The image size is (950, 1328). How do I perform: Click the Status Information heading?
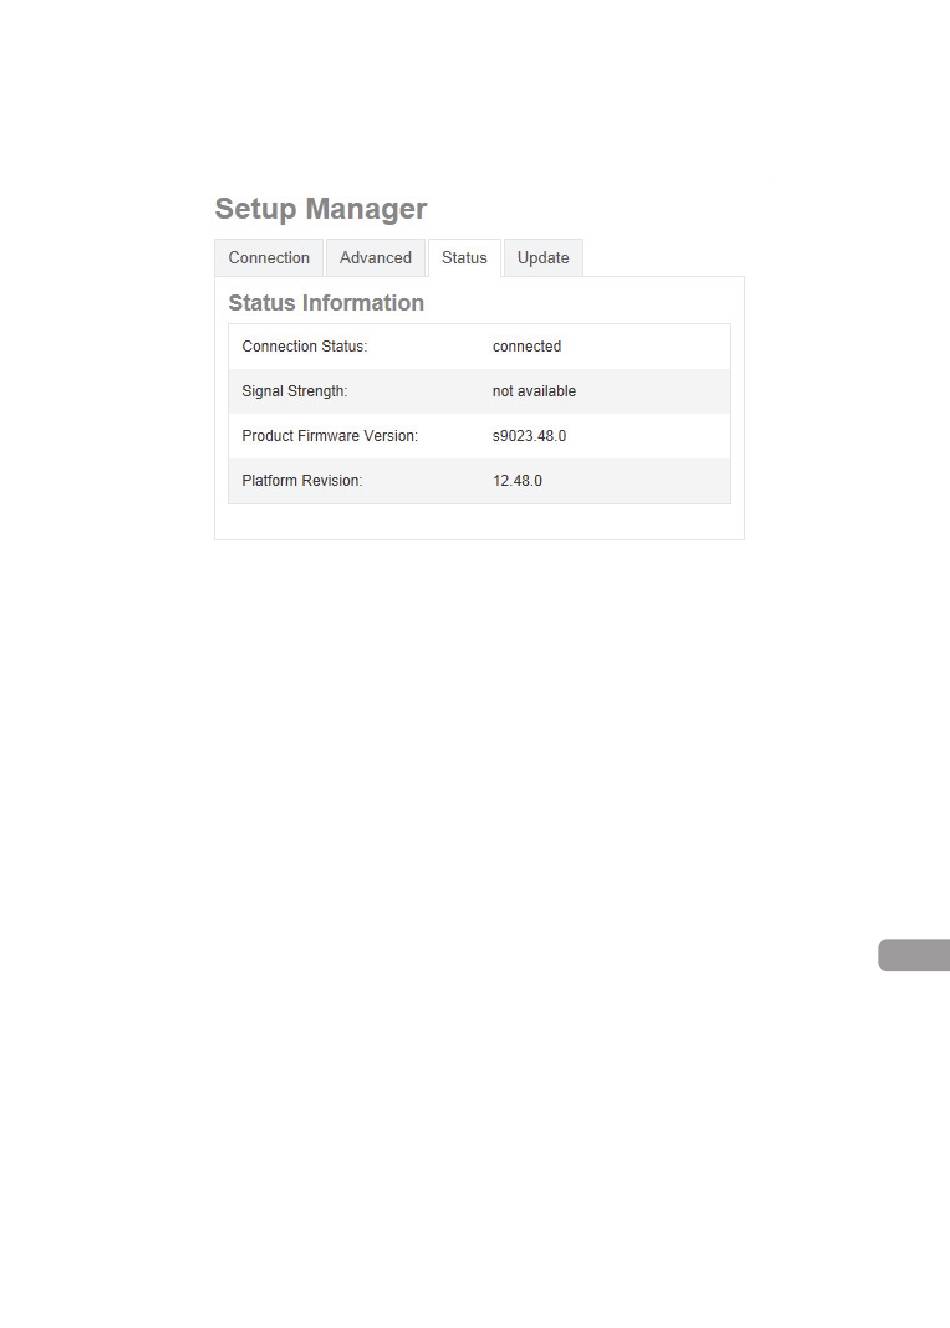coord(326,303)
